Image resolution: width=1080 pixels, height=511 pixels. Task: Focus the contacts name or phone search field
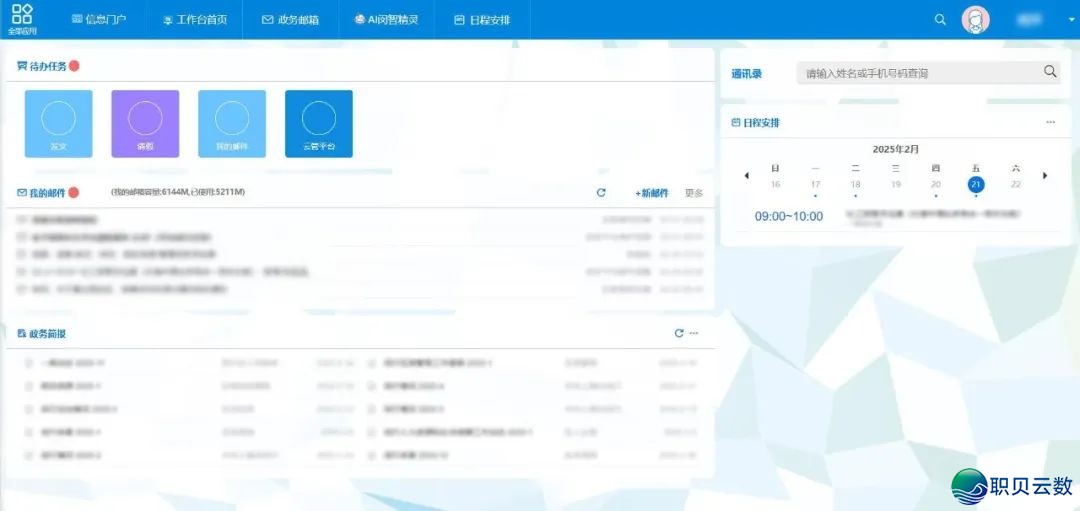(919, 73)
